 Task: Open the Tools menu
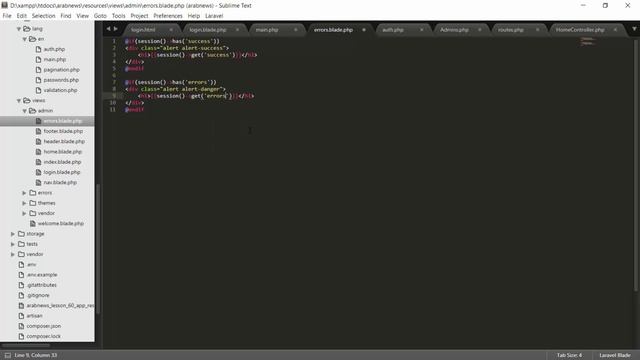118,16
